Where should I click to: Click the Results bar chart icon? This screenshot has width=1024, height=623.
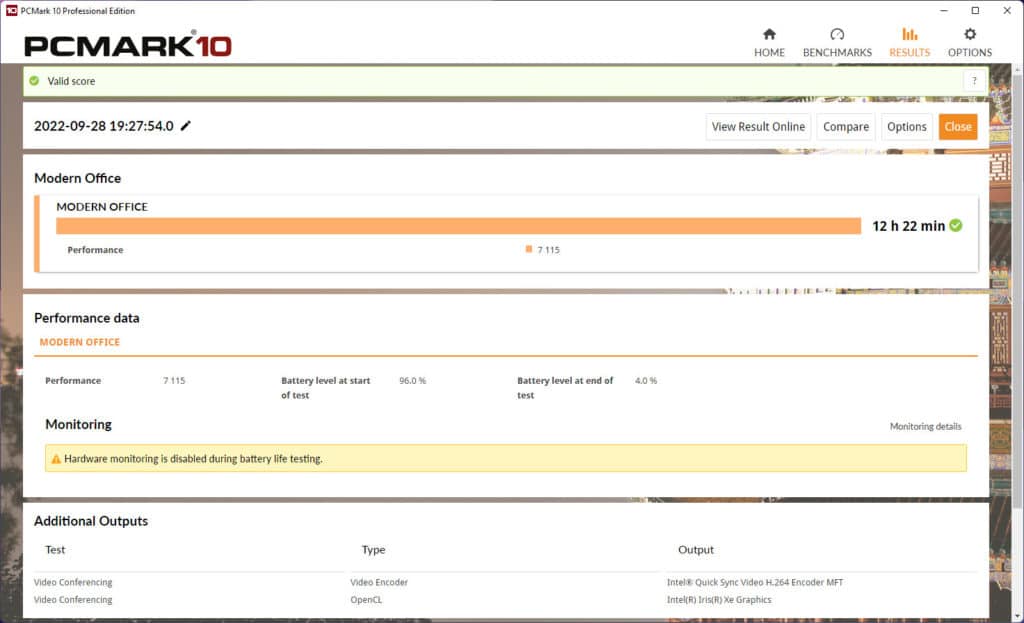pos(909,34)
